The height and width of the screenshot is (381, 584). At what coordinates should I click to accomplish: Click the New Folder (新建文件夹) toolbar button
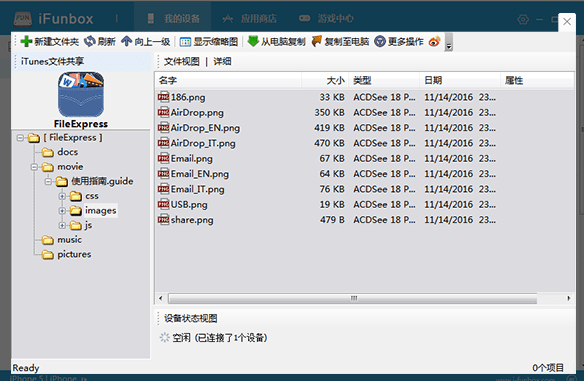(x=50, y=41)
